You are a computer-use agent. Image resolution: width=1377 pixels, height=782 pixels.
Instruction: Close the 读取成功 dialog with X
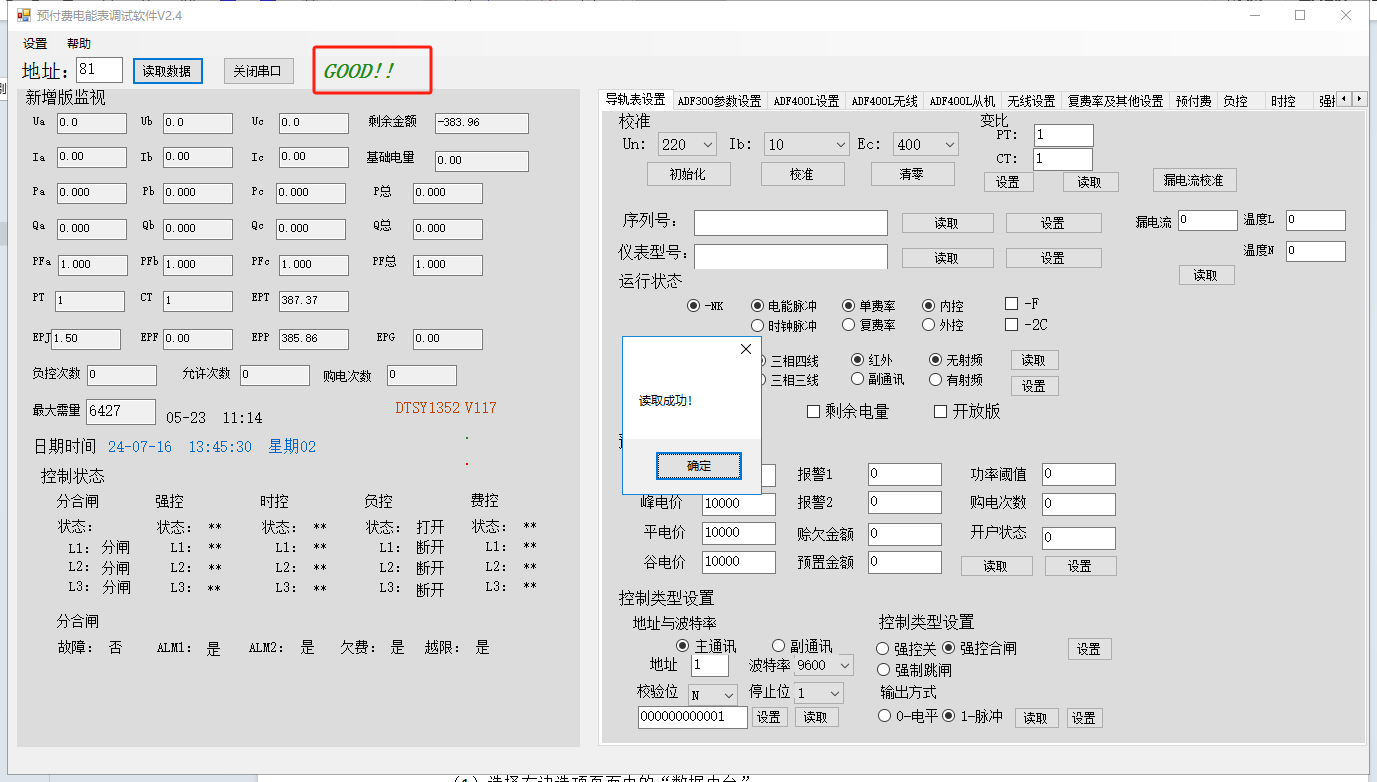pyautogui.click(x=745, y=349)
